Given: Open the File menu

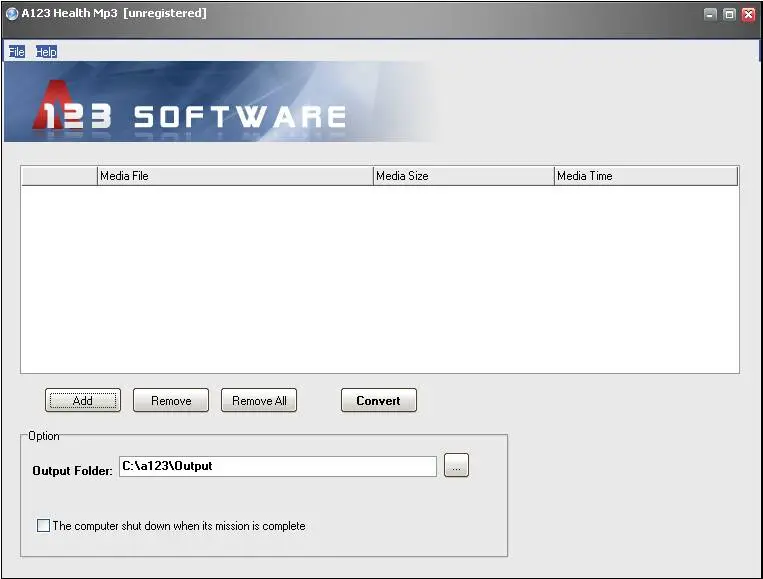Looking at the screenshot, I should pos(17,52).
